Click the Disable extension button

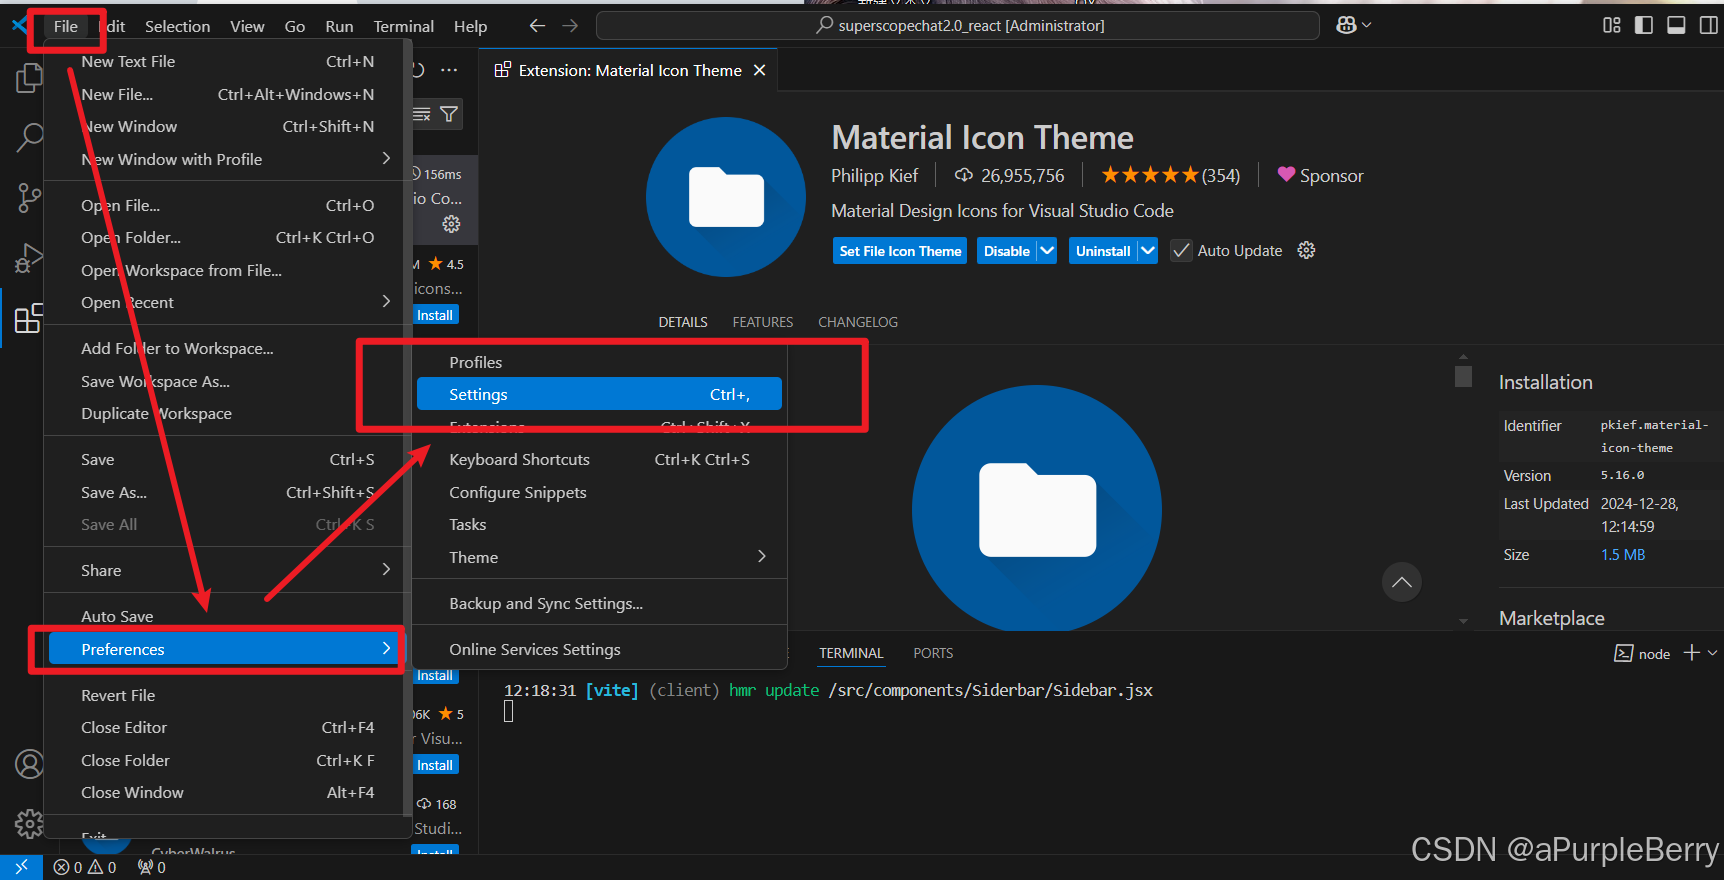tap(1006, 251)
